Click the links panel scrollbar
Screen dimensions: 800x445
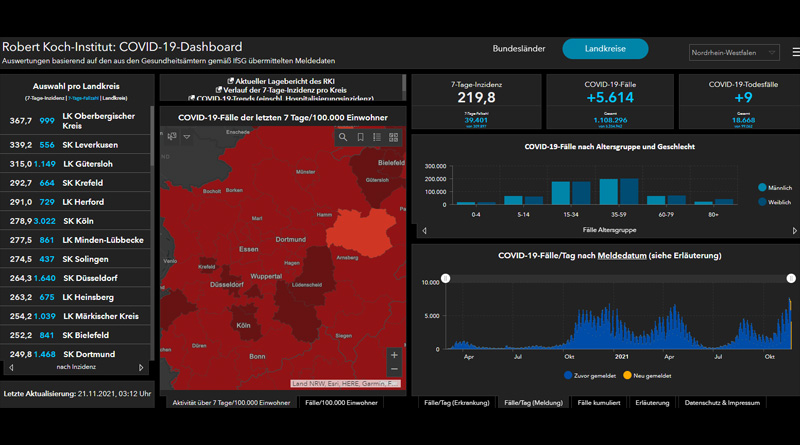pyautogui.click(x=404, y=82)
